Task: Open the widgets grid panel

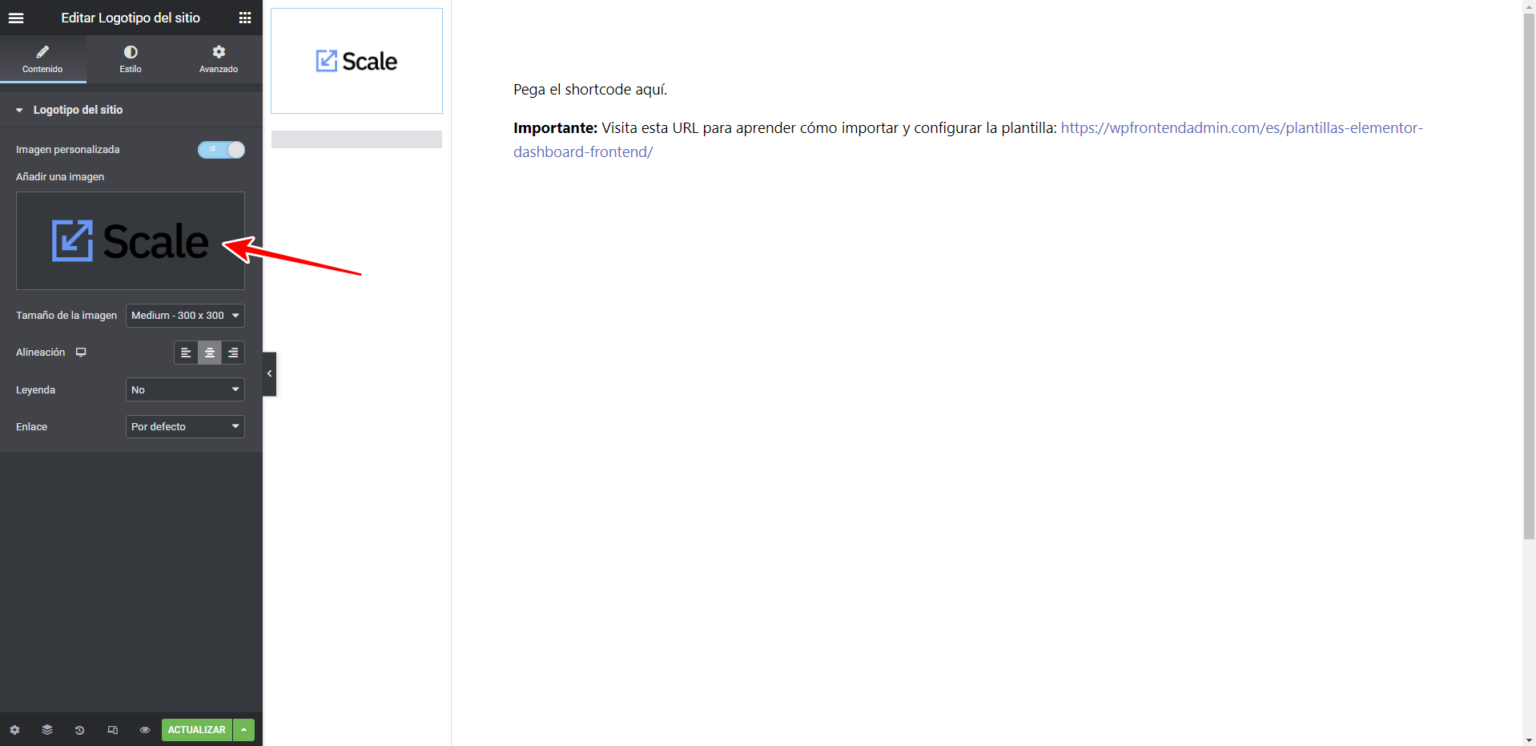Action: (x=245, y=18)
